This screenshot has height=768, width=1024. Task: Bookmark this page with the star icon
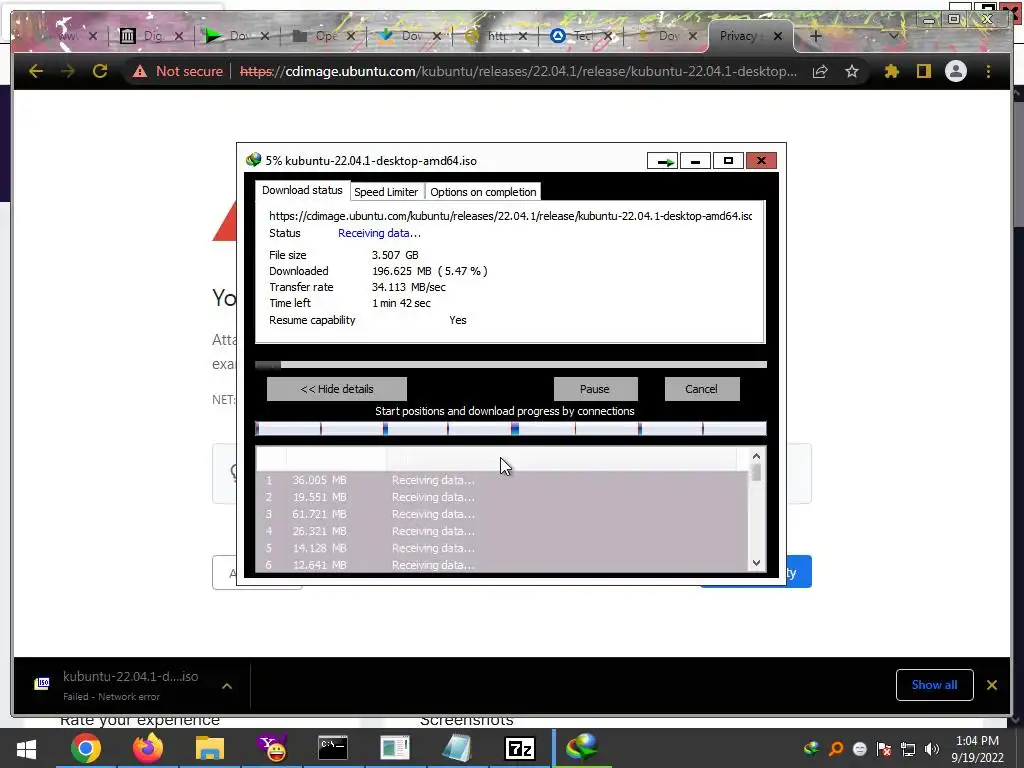[x=852, y=71]
